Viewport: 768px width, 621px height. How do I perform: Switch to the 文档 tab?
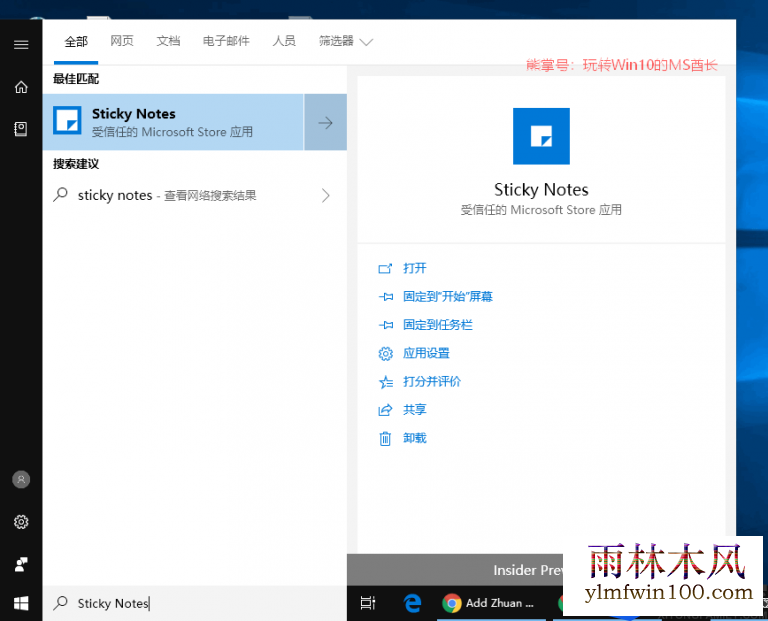(x=168, y=41)
